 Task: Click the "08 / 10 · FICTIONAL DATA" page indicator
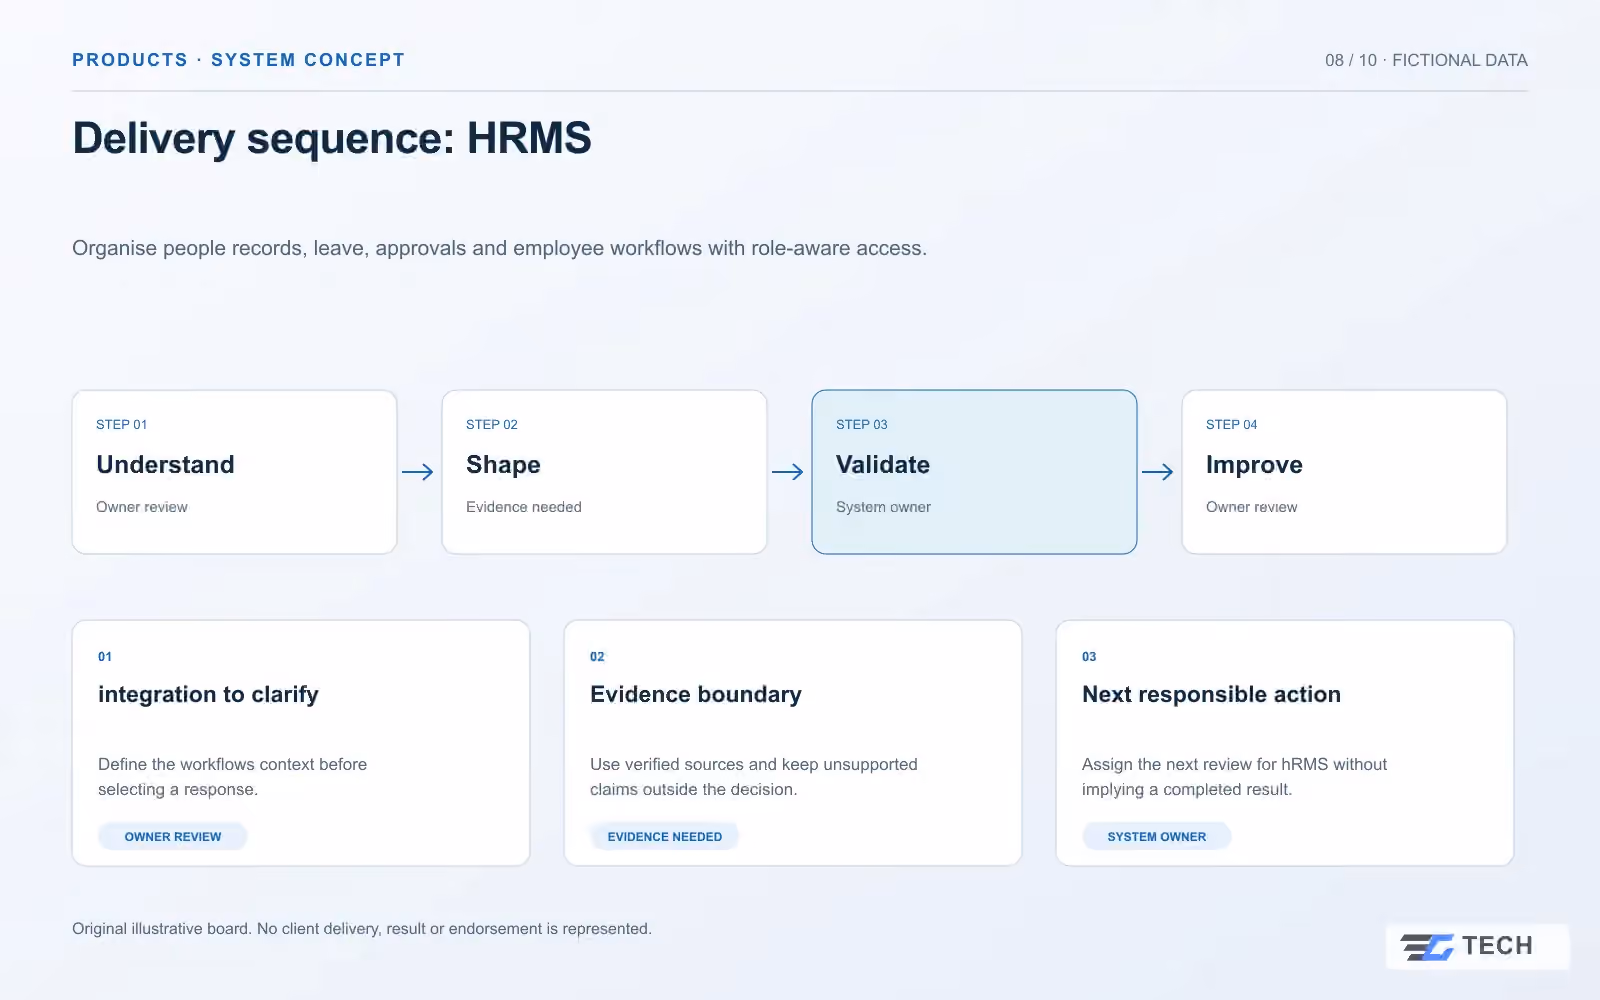click(x=1426, y=60)
